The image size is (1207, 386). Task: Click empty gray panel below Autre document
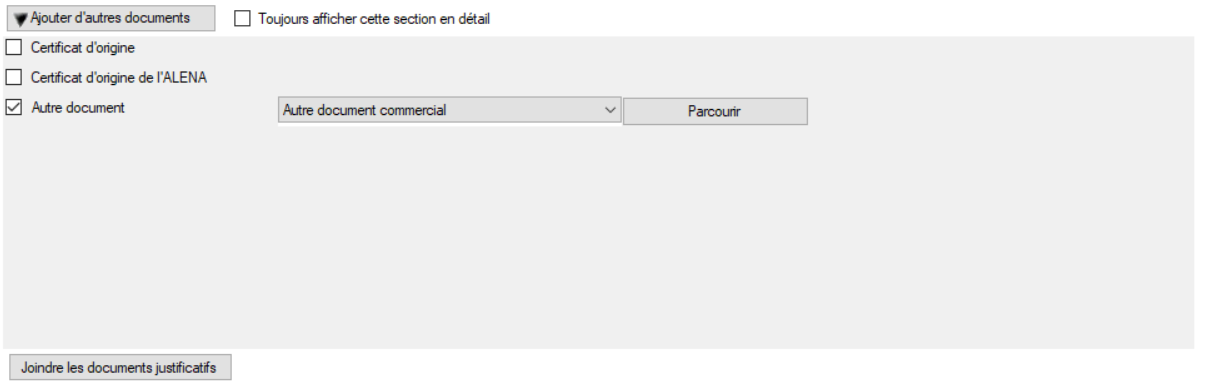[598, 238]
